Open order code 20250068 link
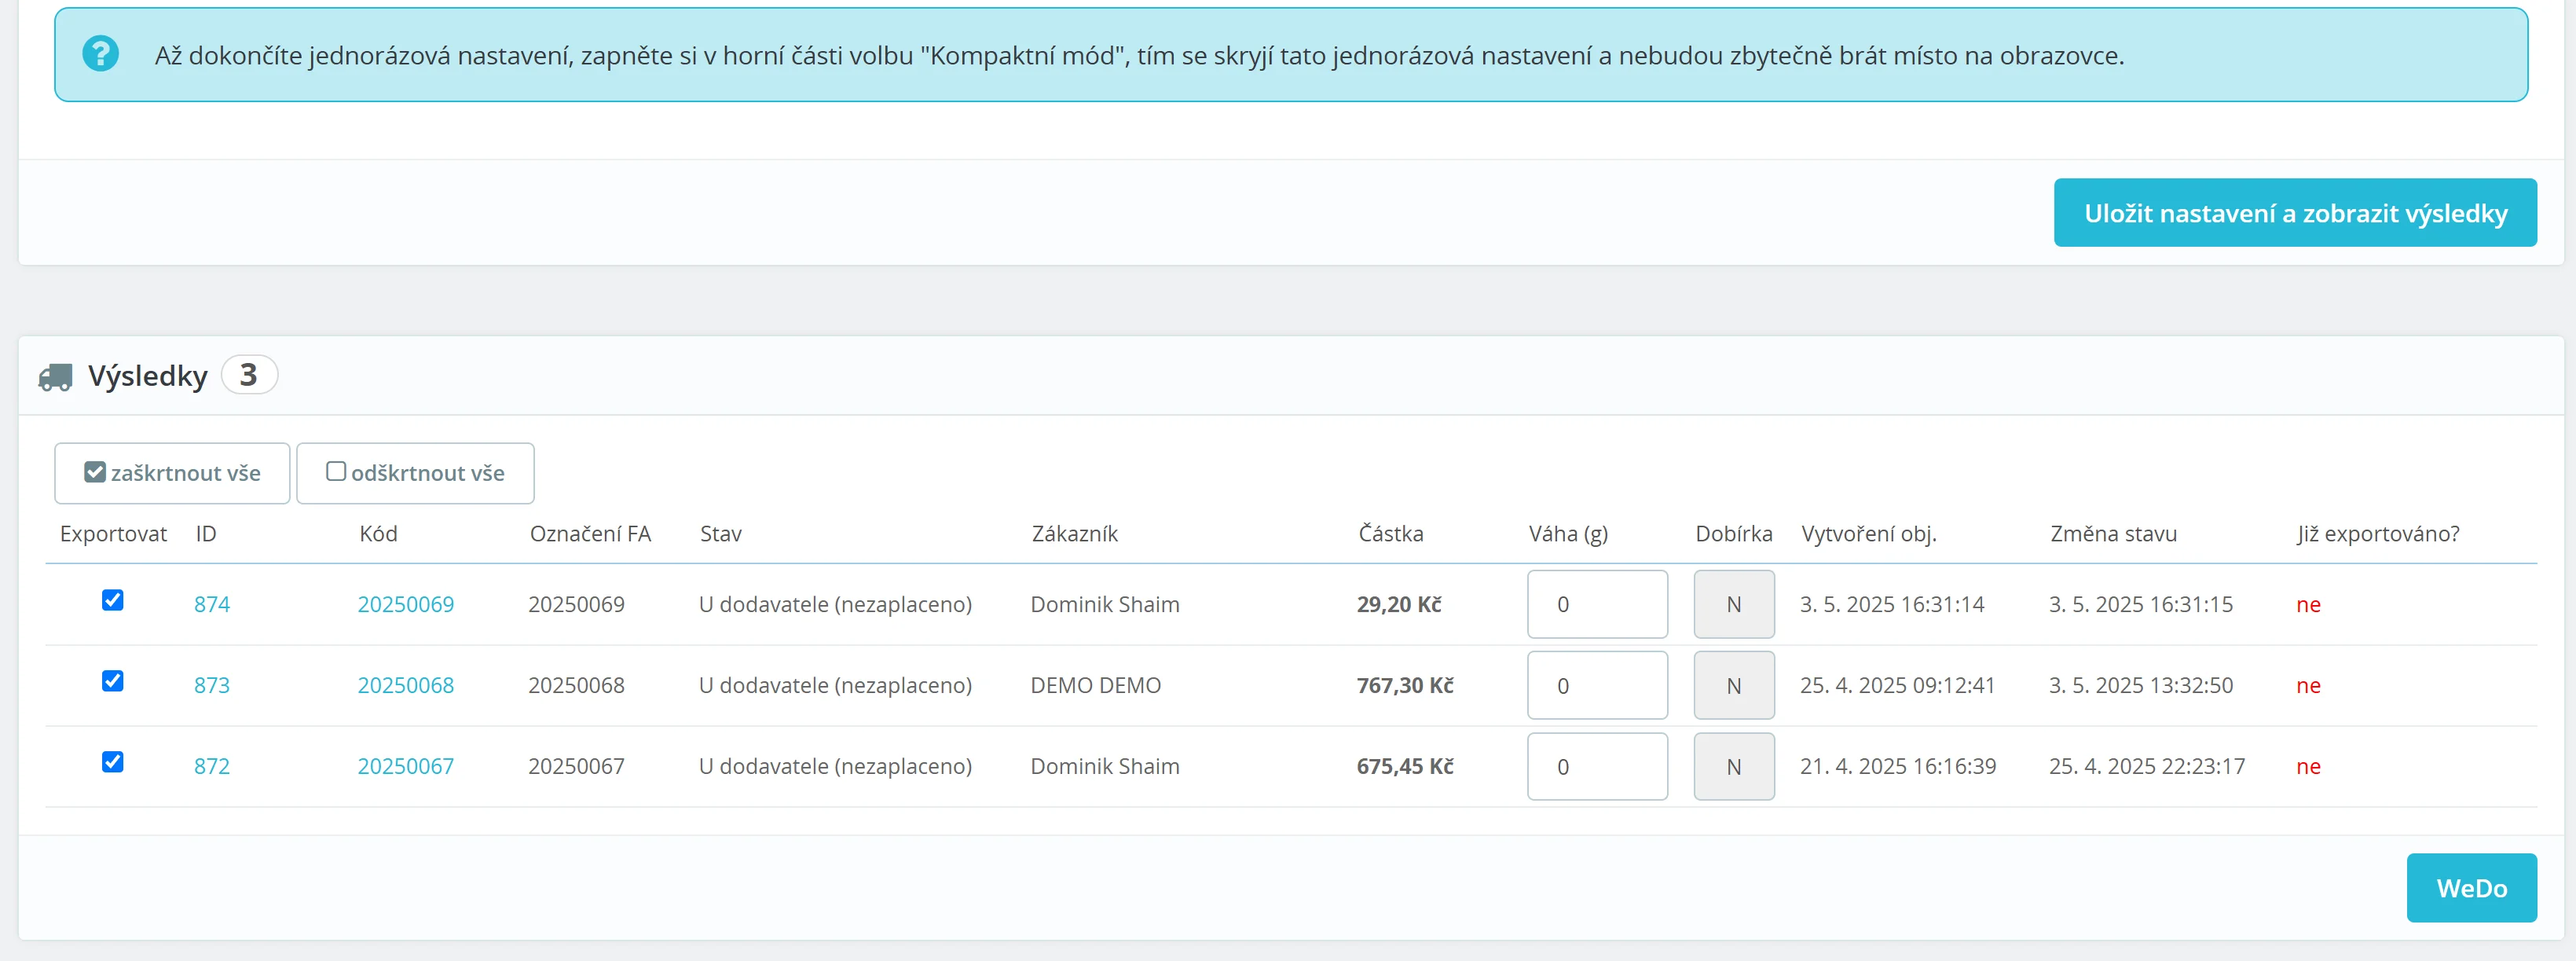Image resolution: width=2576 pixels, height=961 pixels. (x=405, y=685)
